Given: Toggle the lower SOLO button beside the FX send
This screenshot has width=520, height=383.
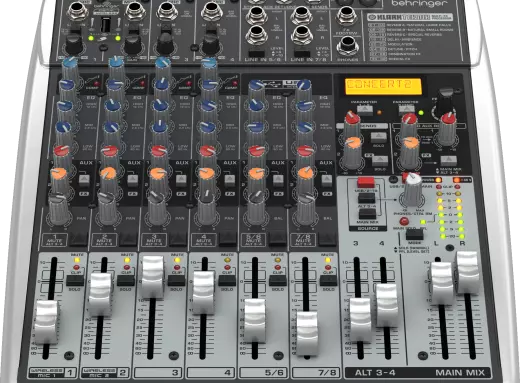Looking at the screenshot, I should 379,160.
